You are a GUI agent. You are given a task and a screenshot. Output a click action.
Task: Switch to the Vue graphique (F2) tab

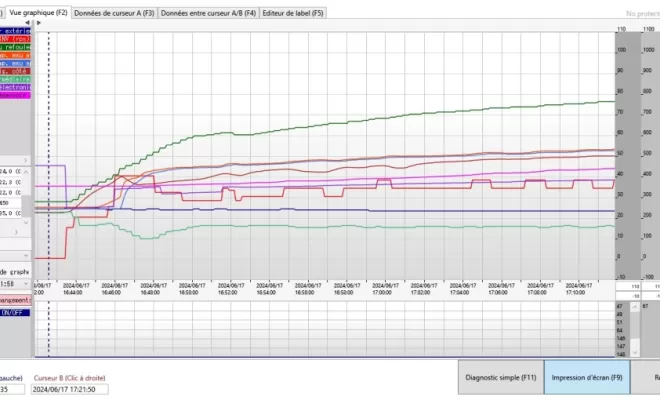click(38, 13)
